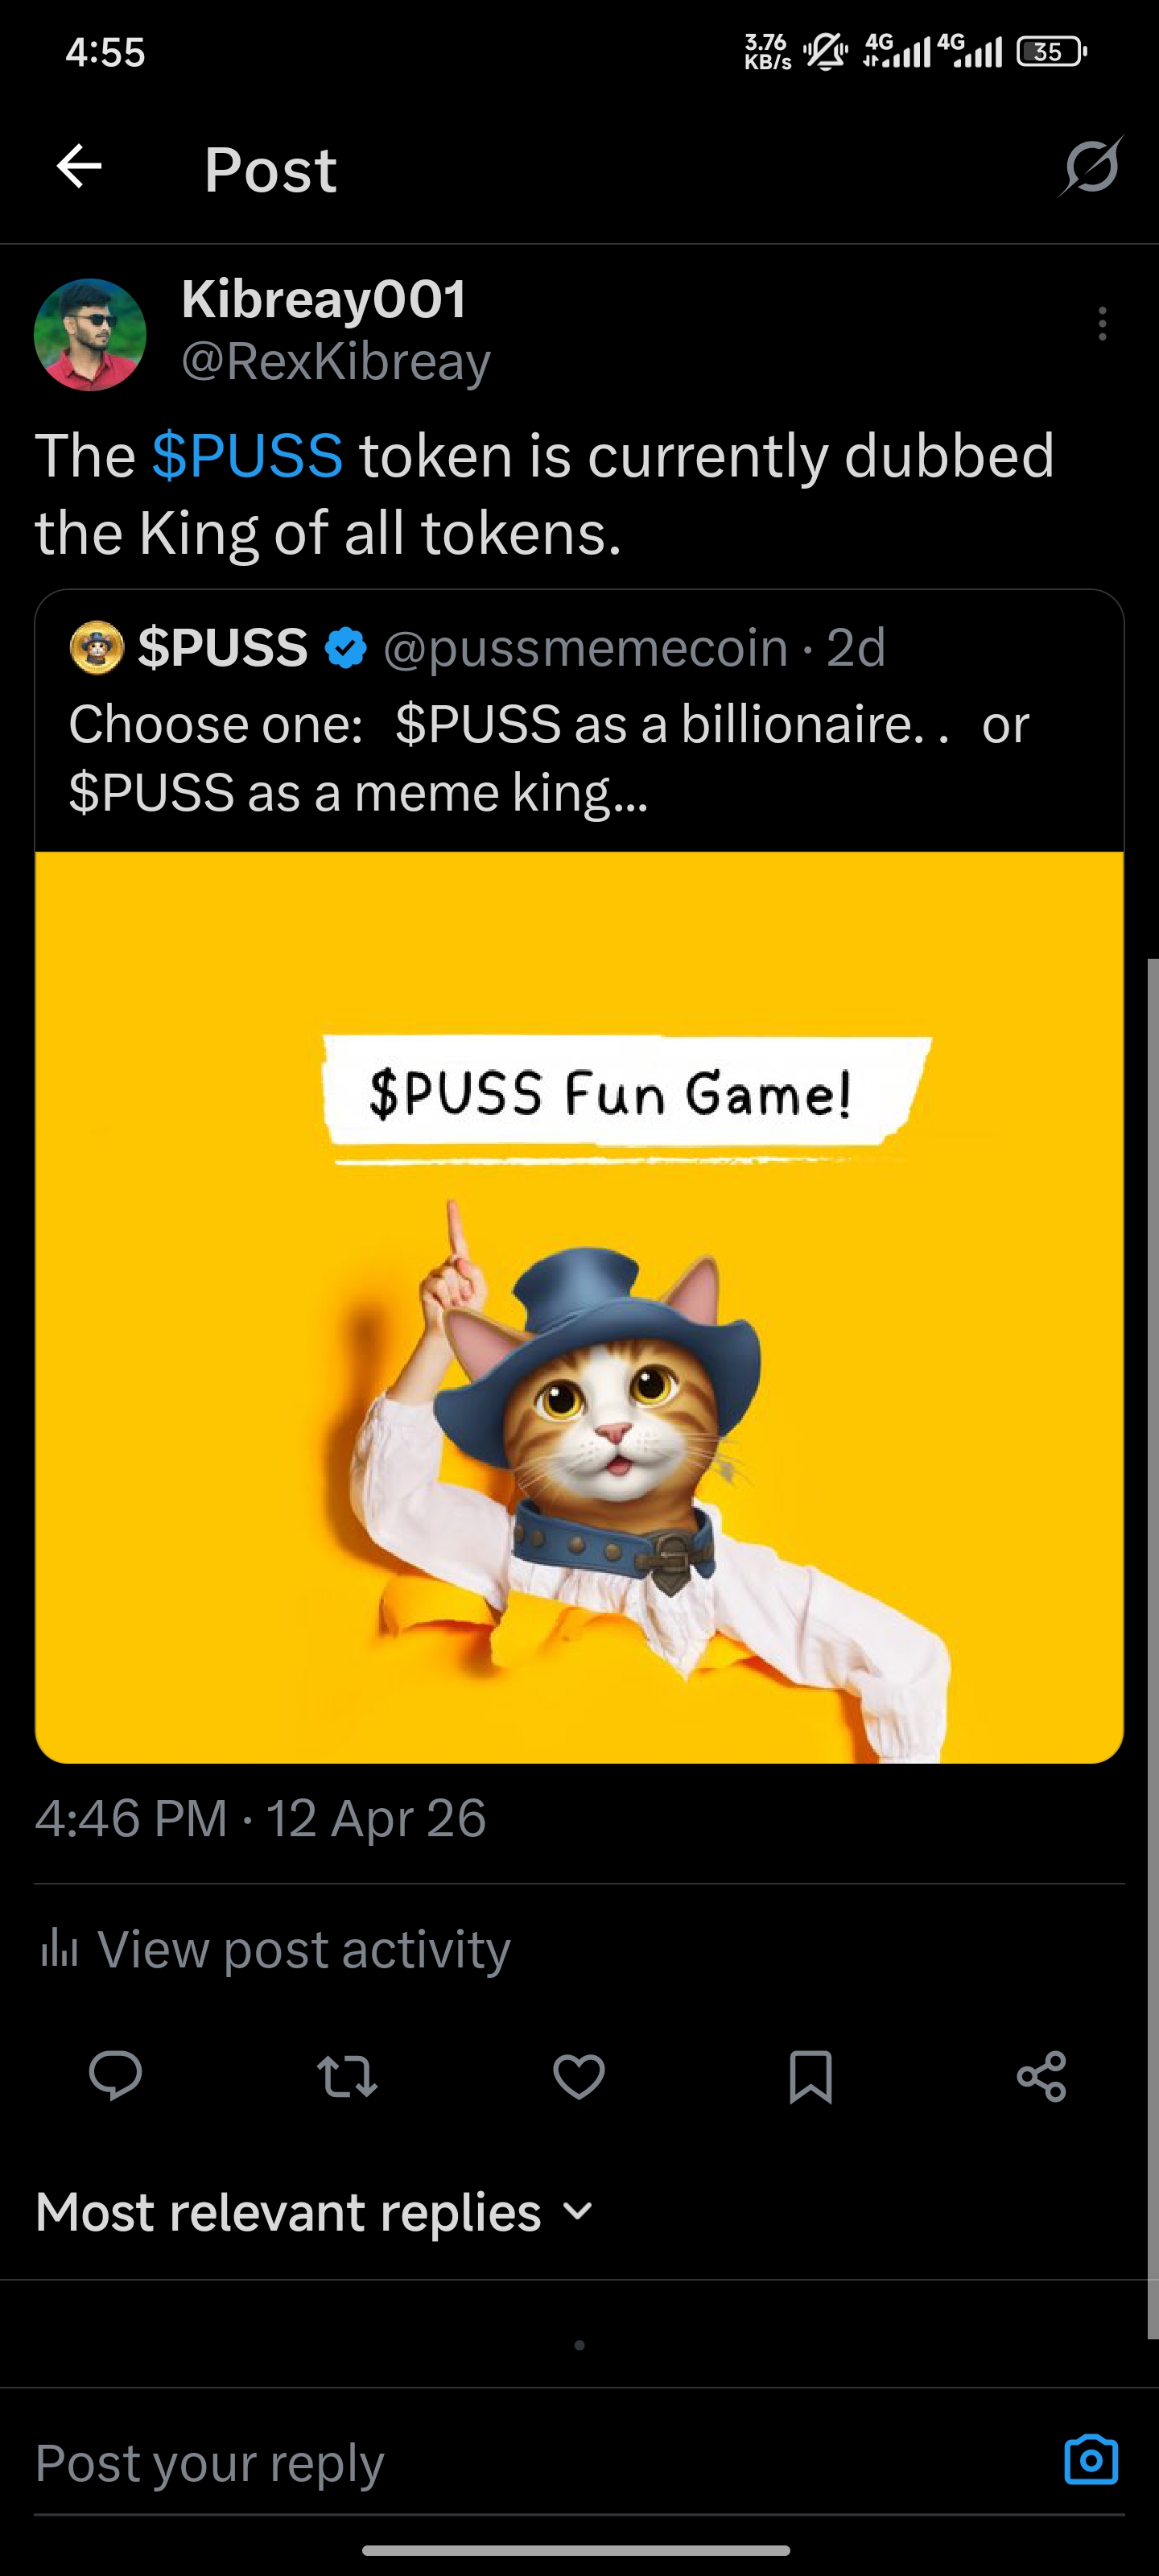Open Kibreay001's profile picture
This screenshot has width=1159, height=2576.
pyautogui.click(x=90, y=334)
